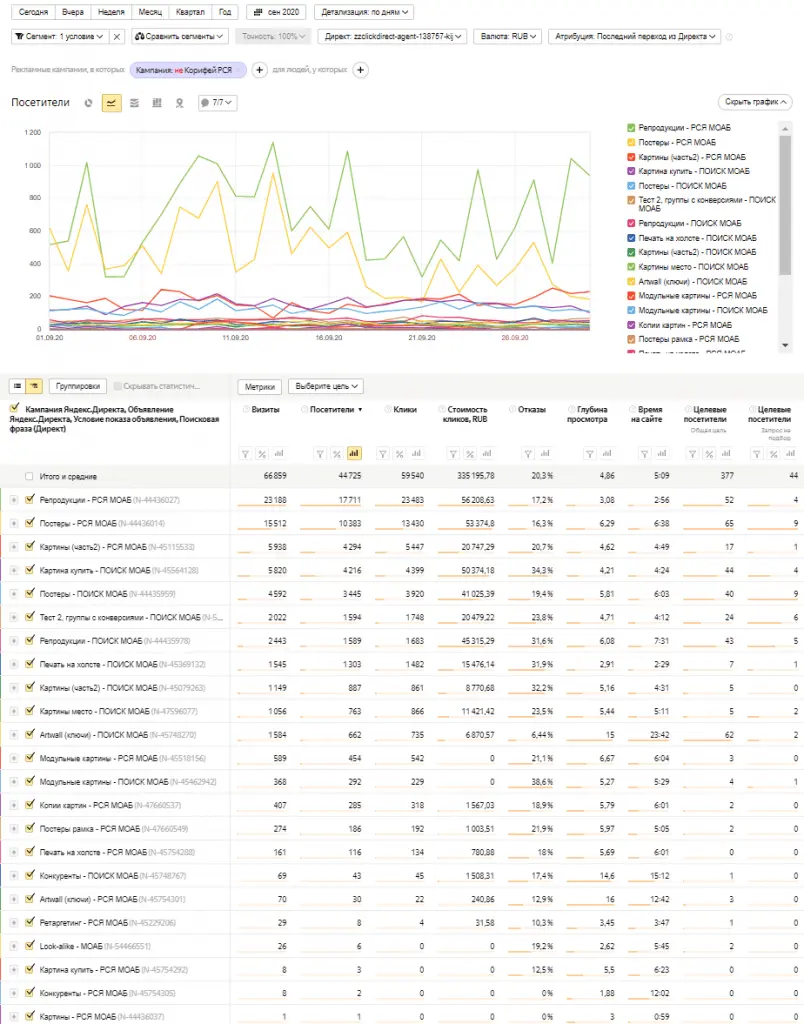The height and width of the screenshot is (1024, 804).
Task: Add campaign condition with plus button
Action: pyautogui.click(x=259, y=70)
